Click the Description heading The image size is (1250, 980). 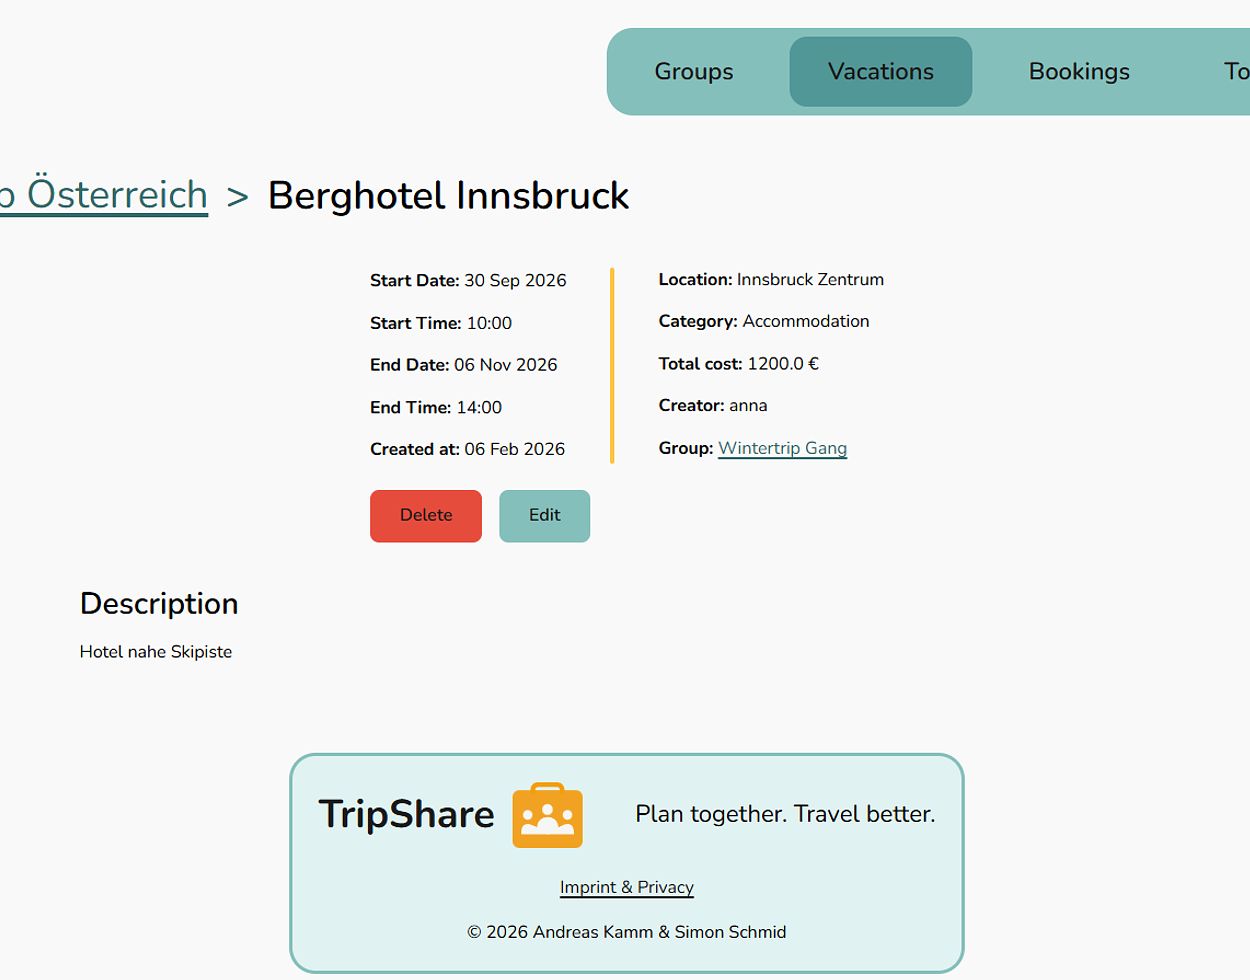[159, 604]
